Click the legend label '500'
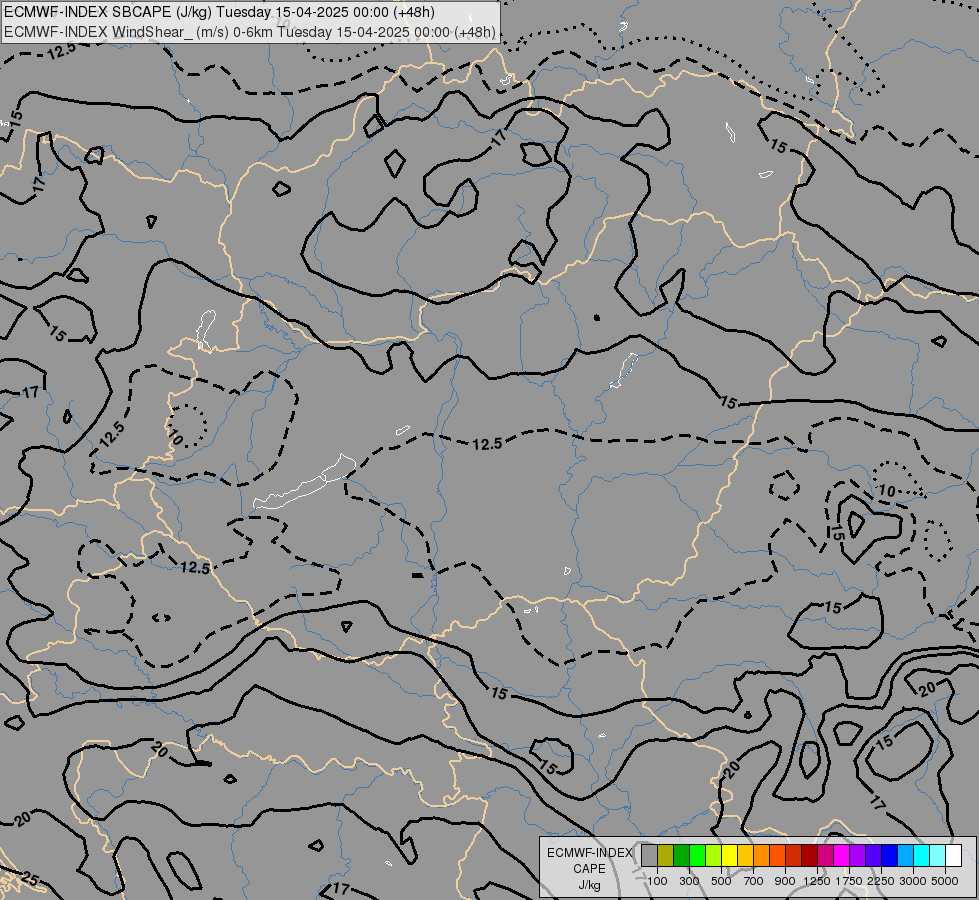The height and width of the screenshot is (900, 979). [x=721, y=881]
